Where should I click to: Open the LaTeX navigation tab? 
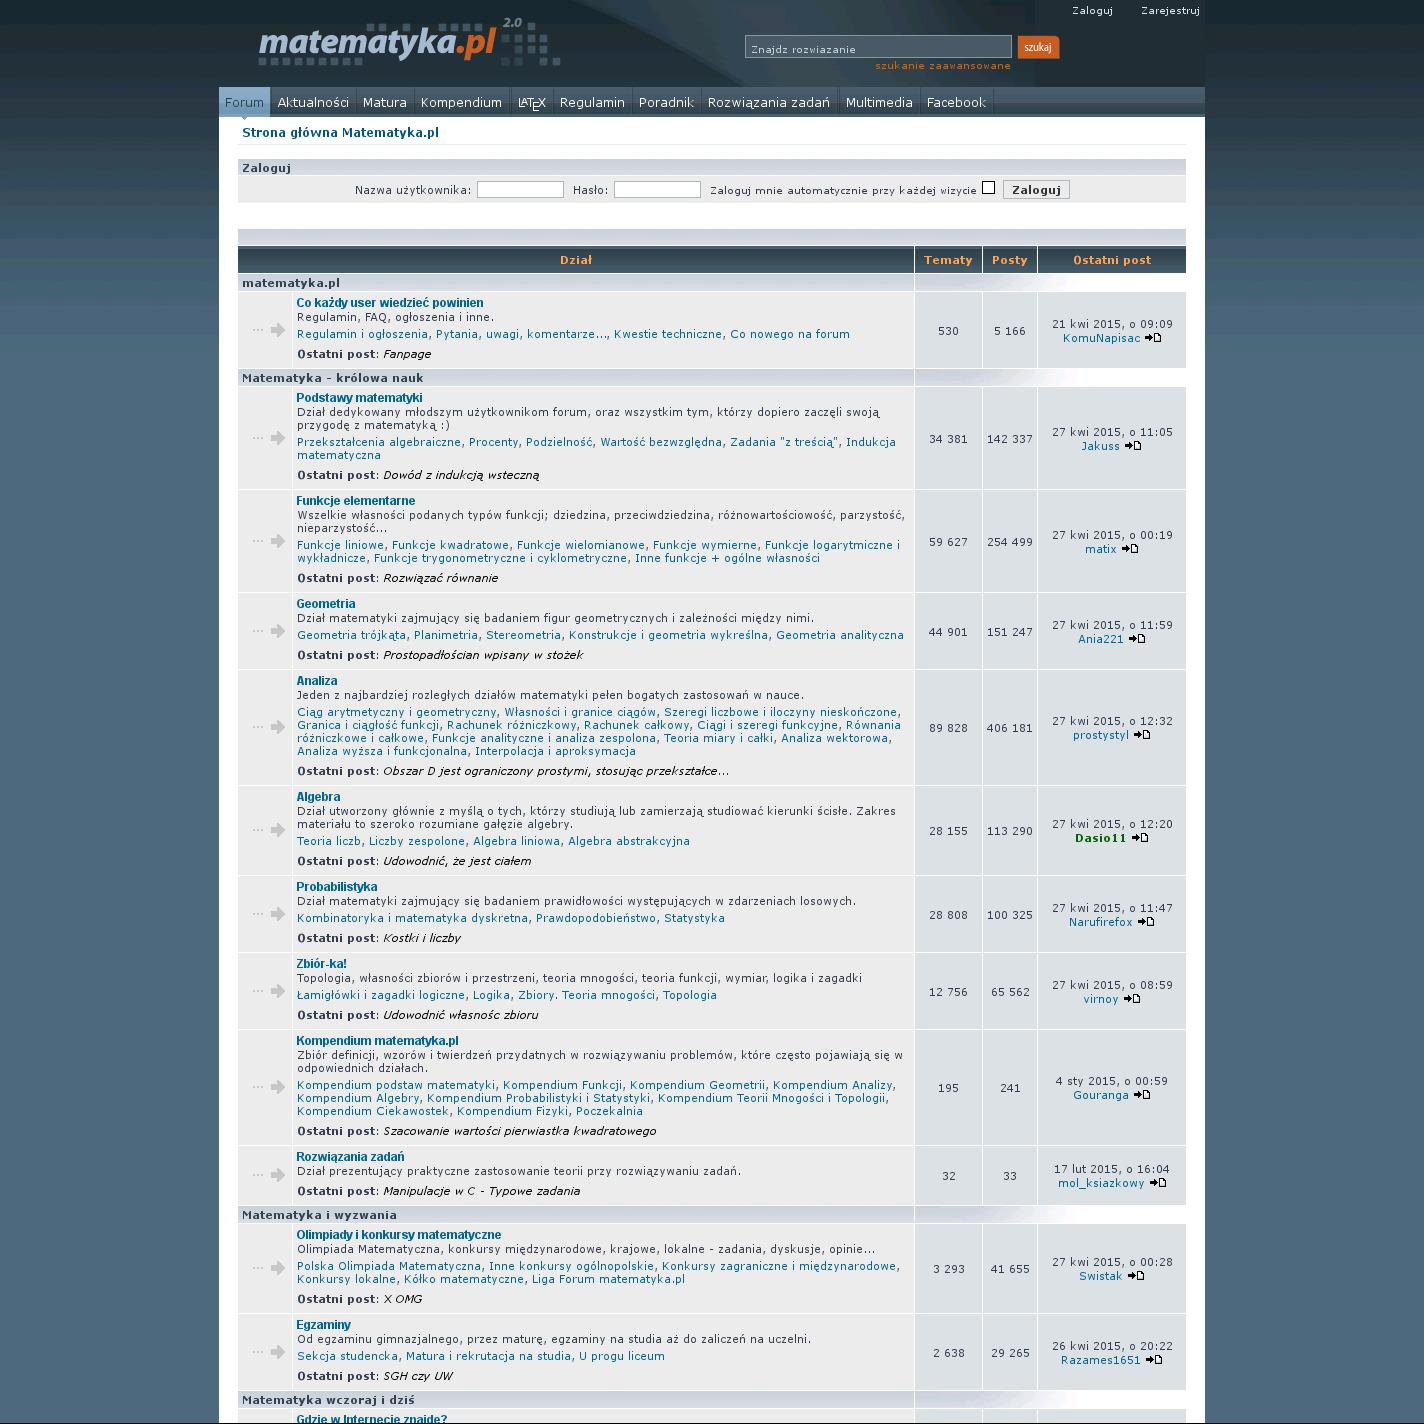tap(531, 102)
